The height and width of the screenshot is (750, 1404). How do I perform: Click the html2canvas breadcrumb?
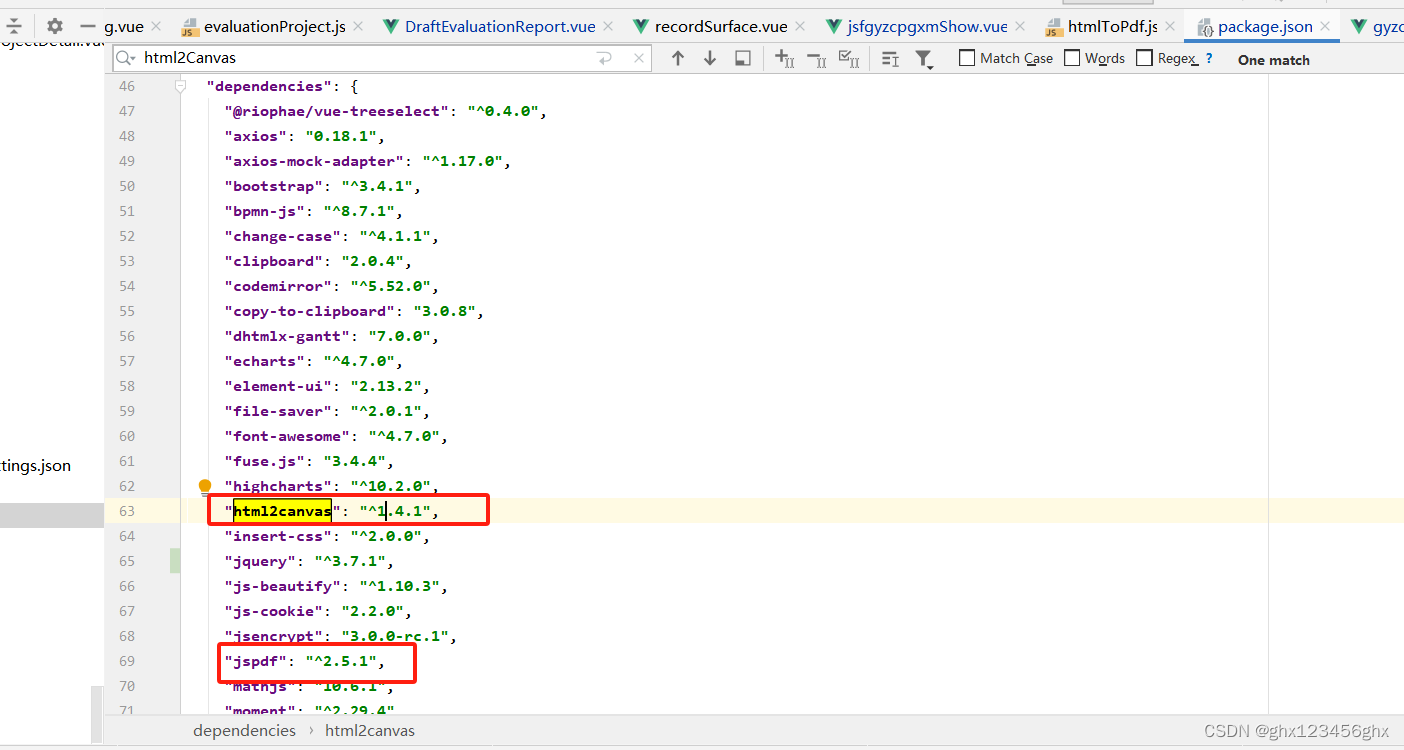[370, 730]
